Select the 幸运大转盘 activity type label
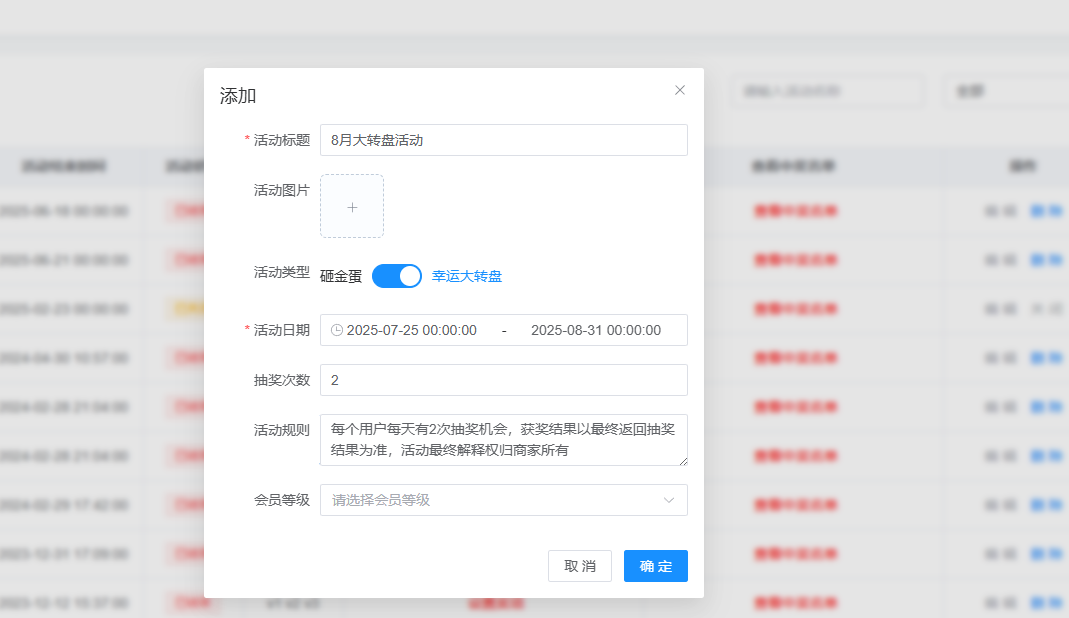 coord(467,276)
